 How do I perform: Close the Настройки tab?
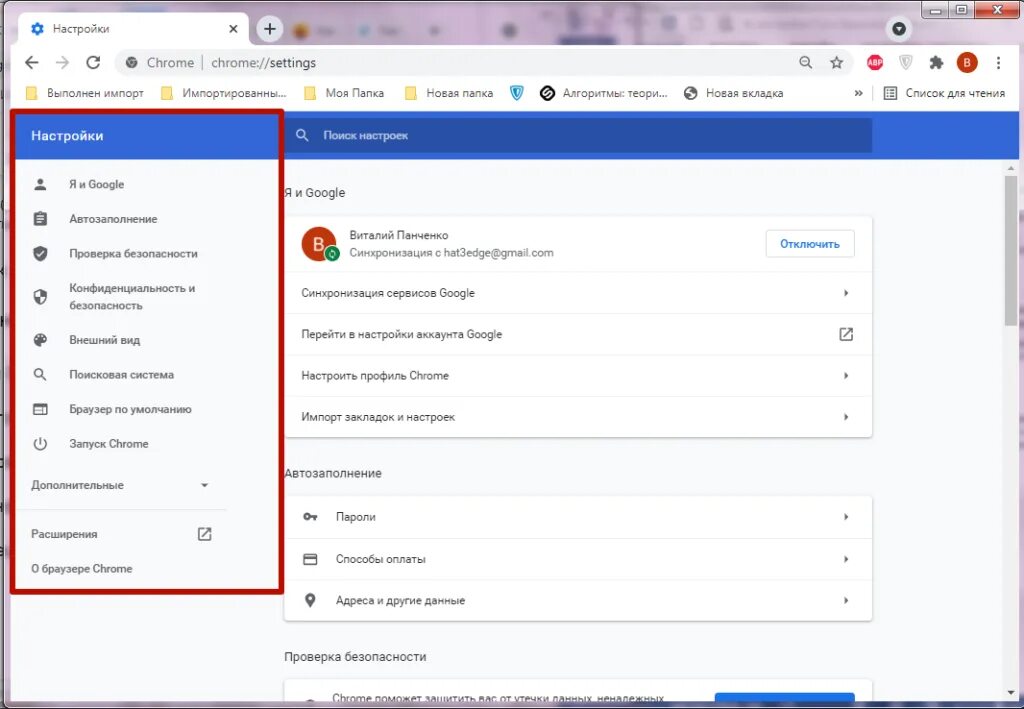[x=233, y=29]
